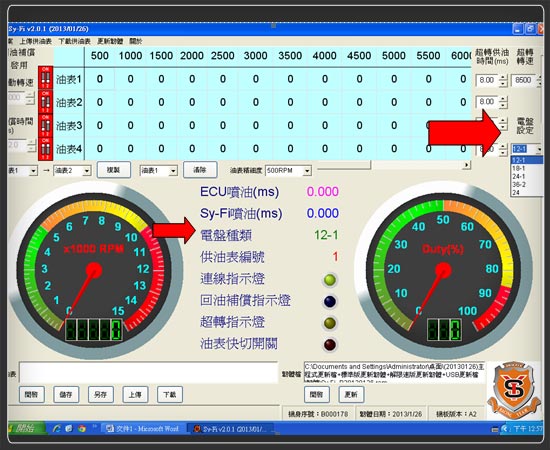Click the 2500 column header
This screenshot has width=550, height=450.
[222, 55]
